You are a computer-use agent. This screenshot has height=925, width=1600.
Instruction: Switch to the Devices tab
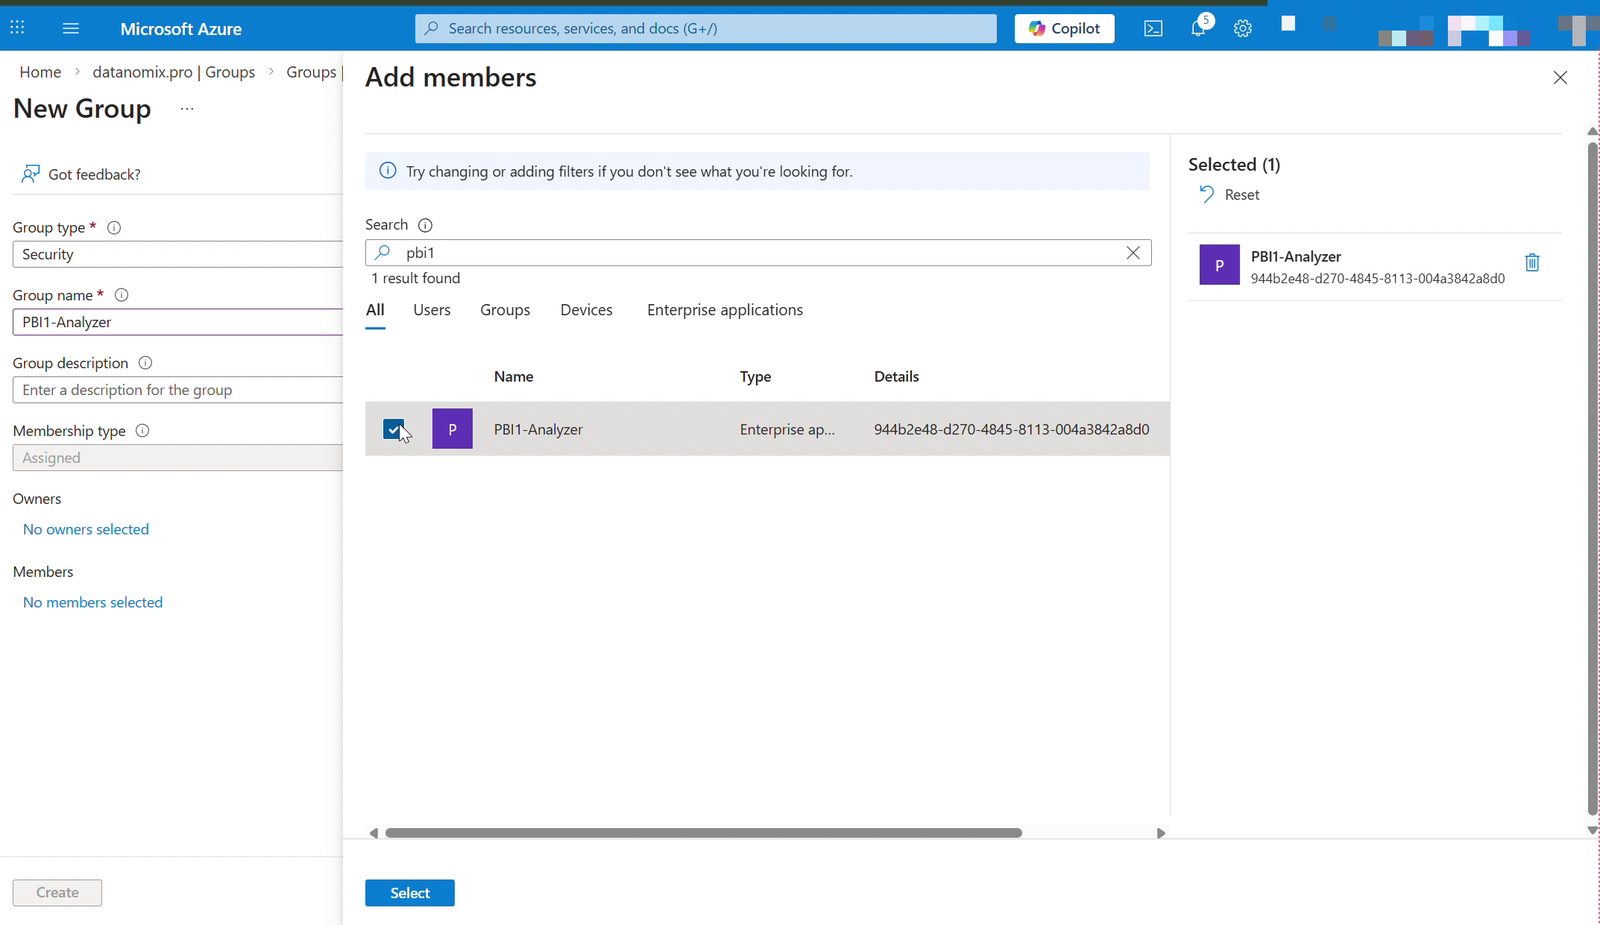tap(586, 310)
